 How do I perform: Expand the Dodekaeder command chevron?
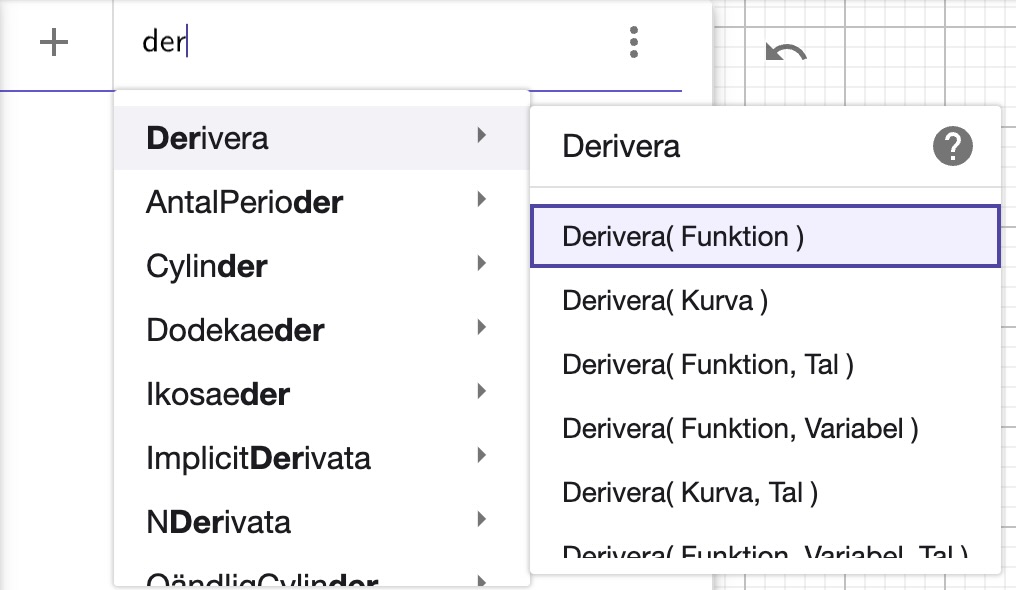tap(482, 328)
